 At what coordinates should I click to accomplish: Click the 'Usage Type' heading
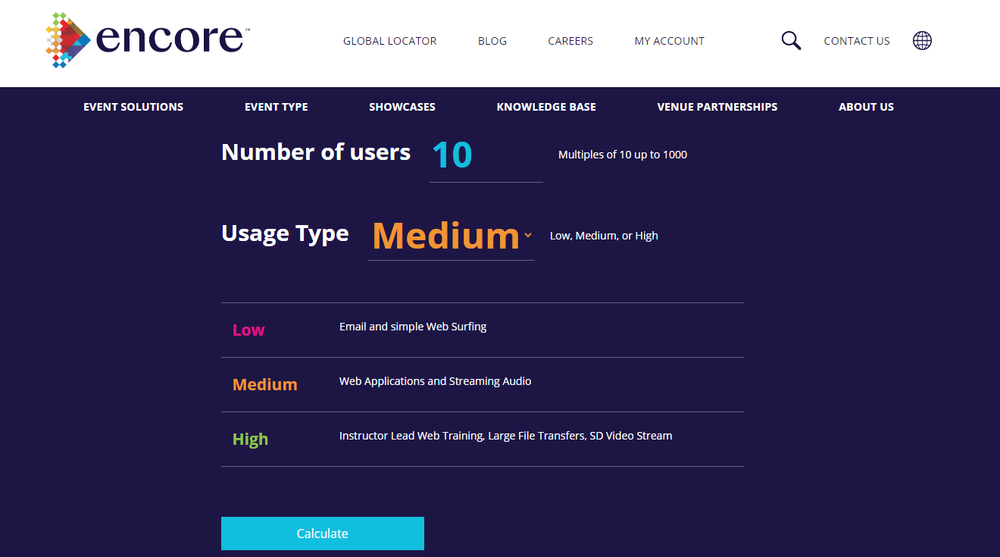coord(285,234)
